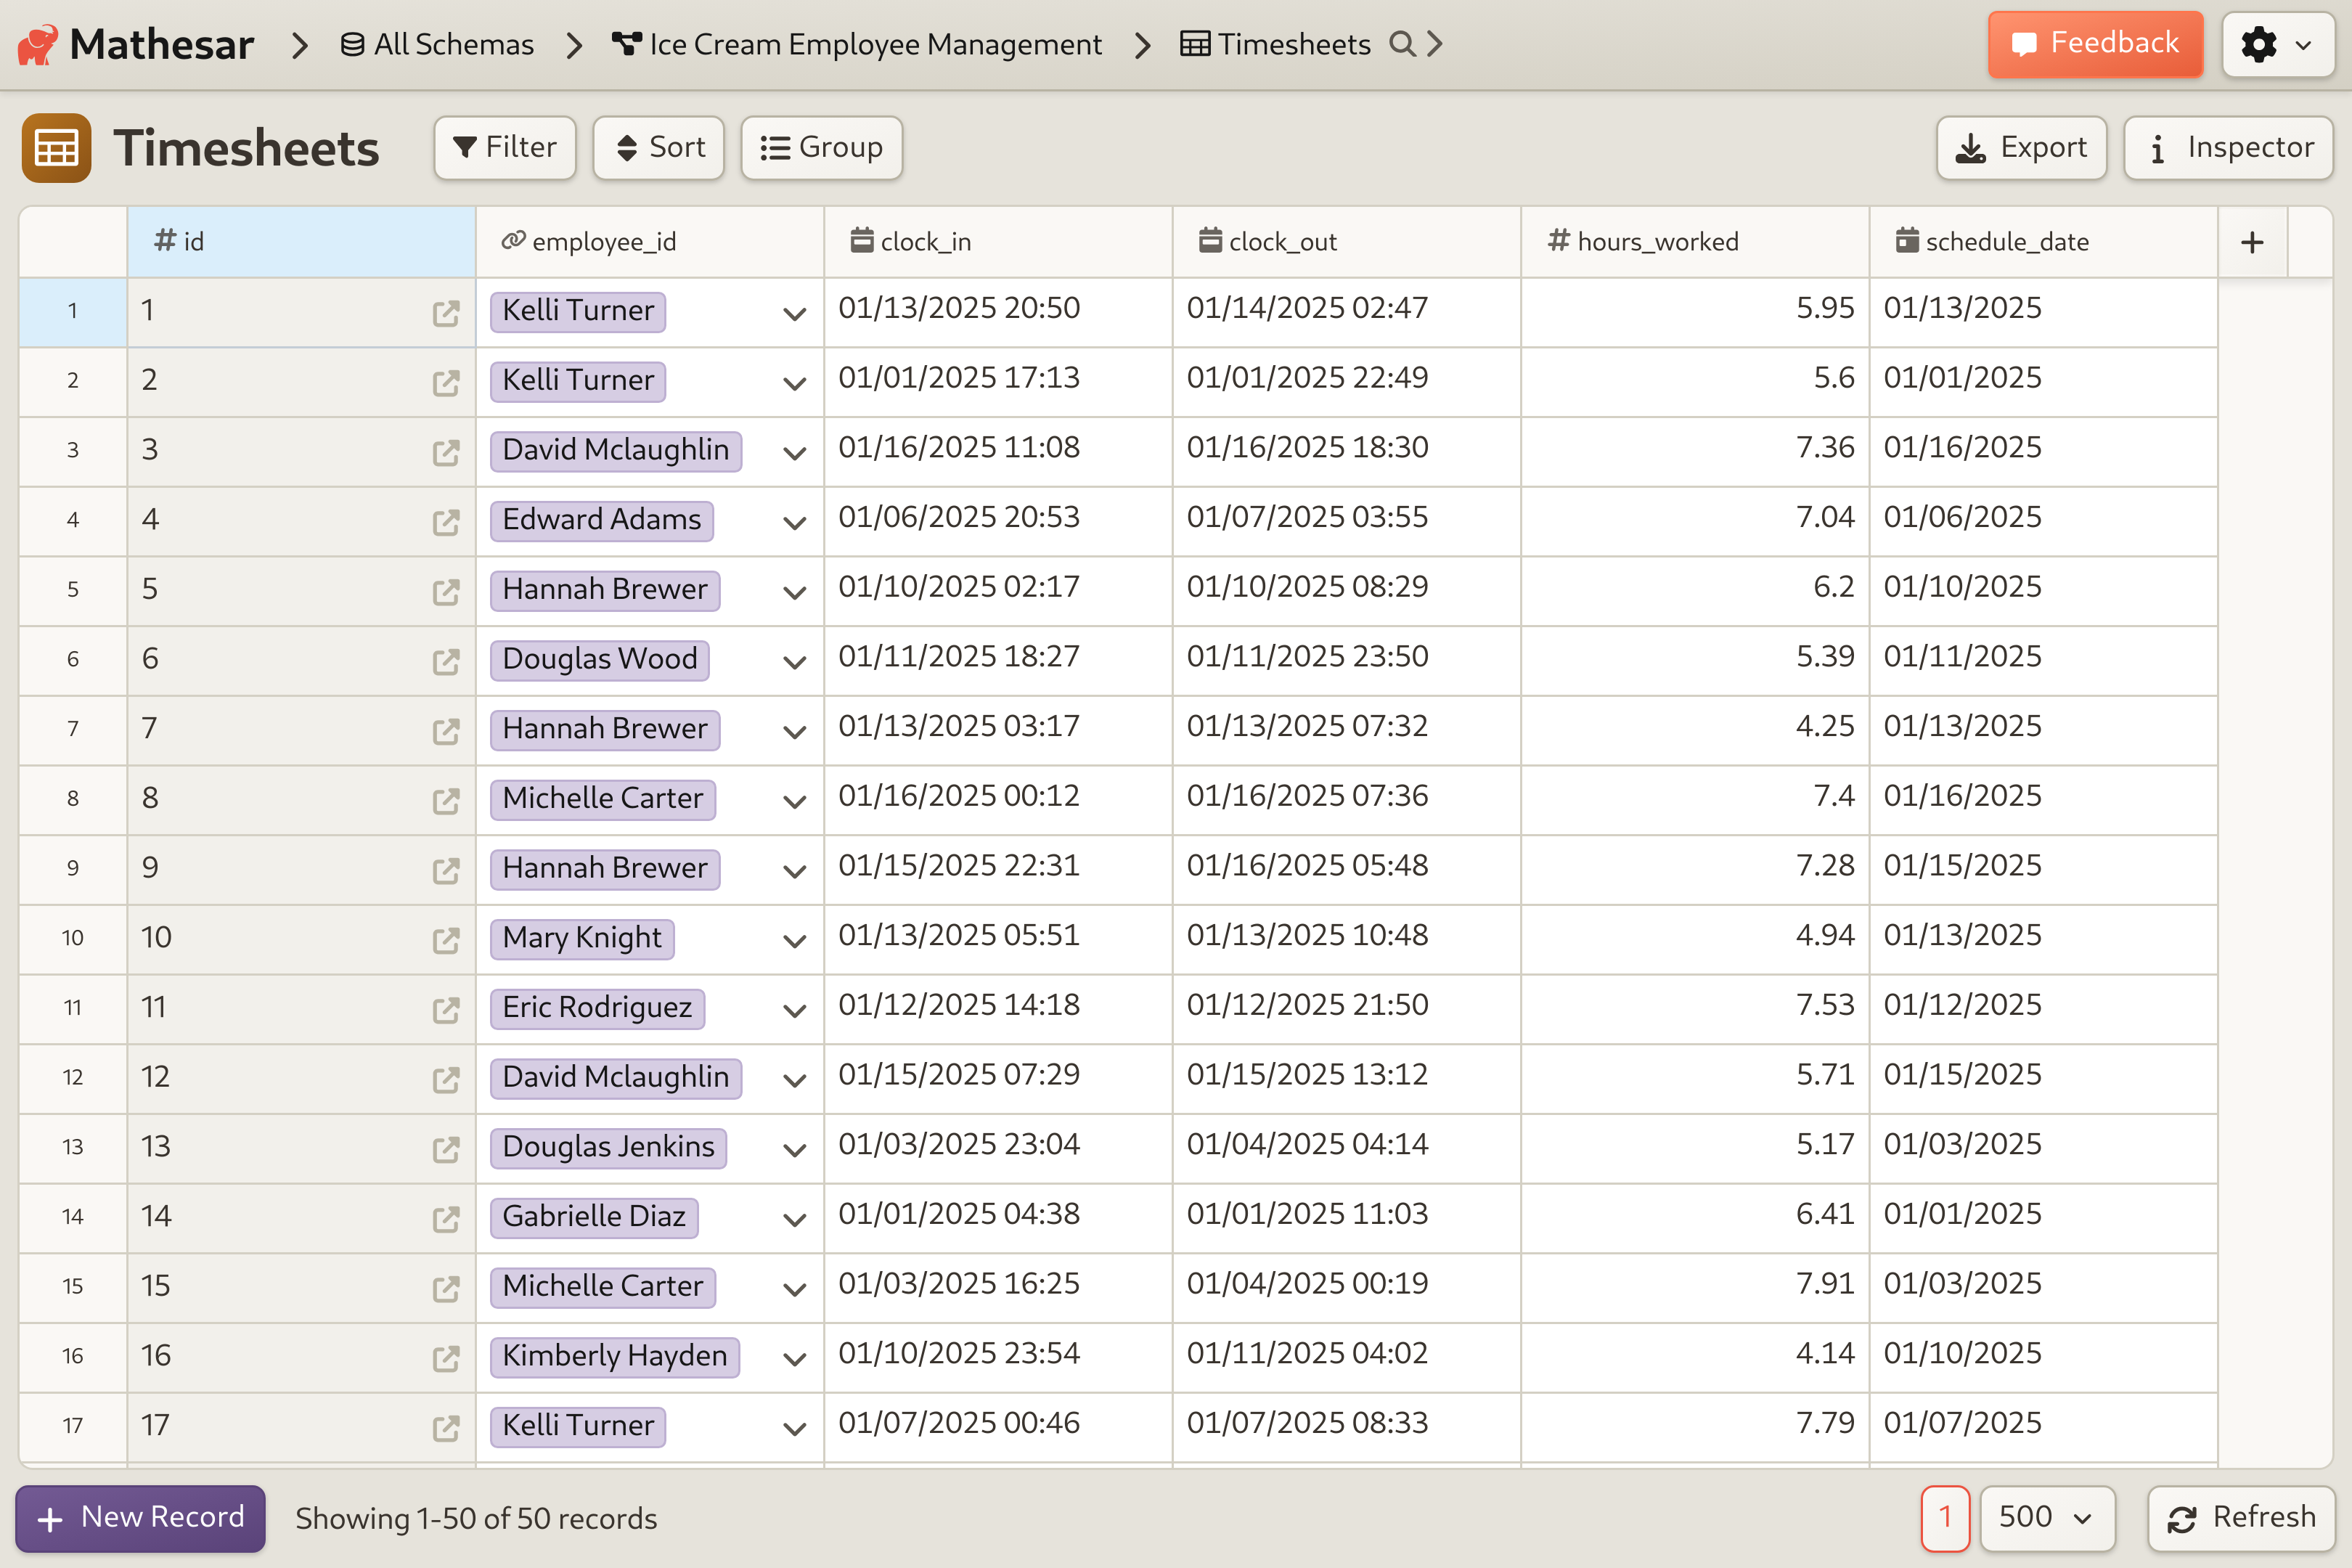Screen dimensions: 2352x1568
Task: Open the Inspector panel
Action: click(x=2229, y=148)
